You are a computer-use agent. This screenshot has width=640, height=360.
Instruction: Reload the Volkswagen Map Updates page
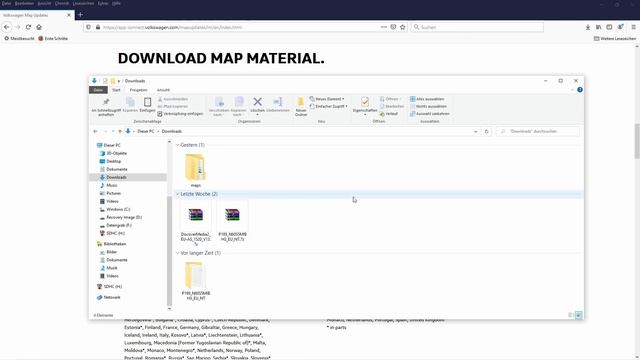point(28,27)
